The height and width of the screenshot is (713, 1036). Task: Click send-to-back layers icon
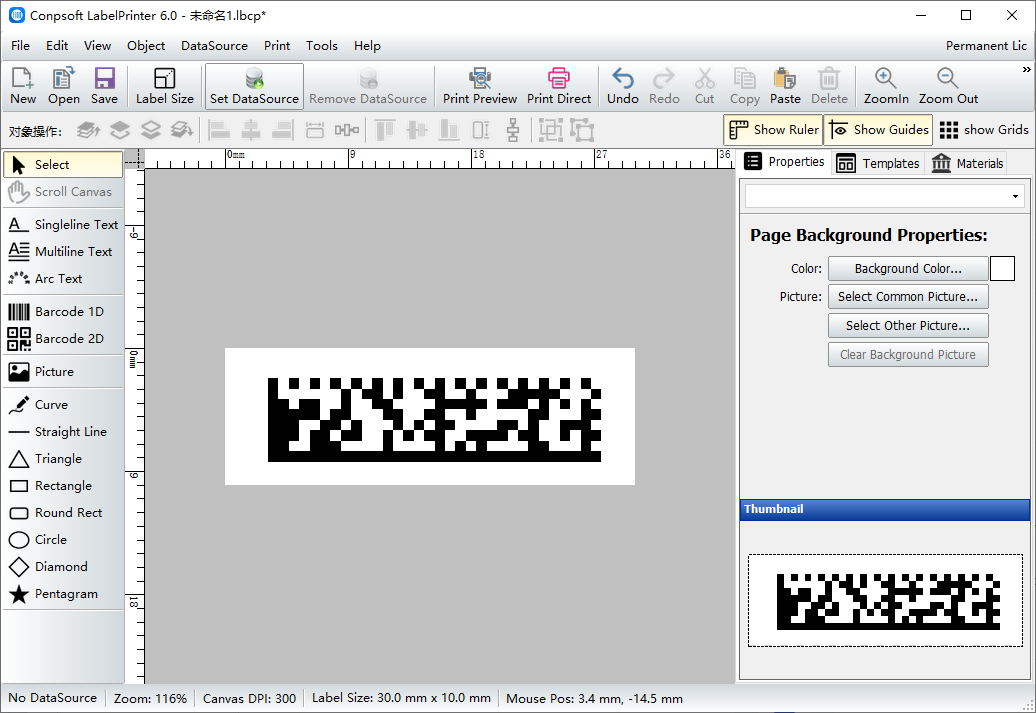(182, 130)
